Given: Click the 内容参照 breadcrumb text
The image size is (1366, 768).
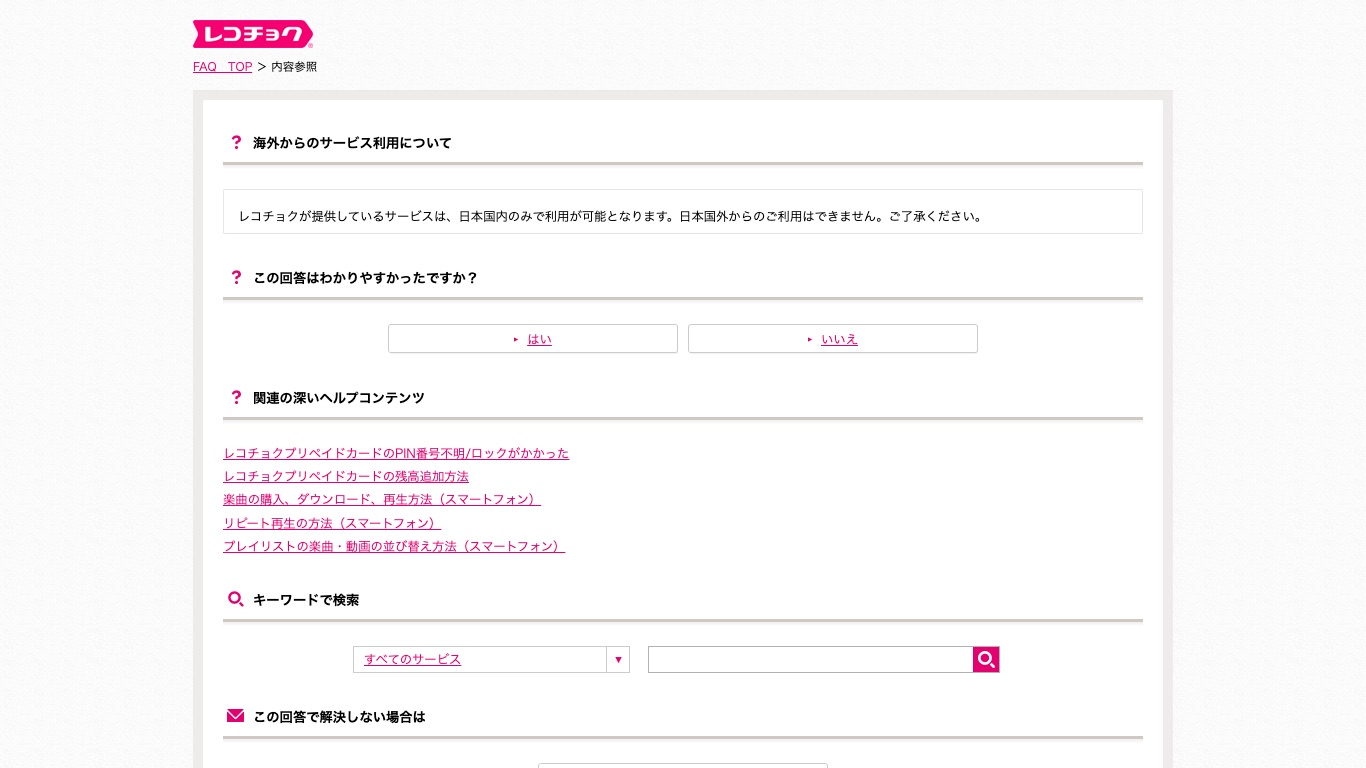Looking at the screenshot, I should (294, 67).
